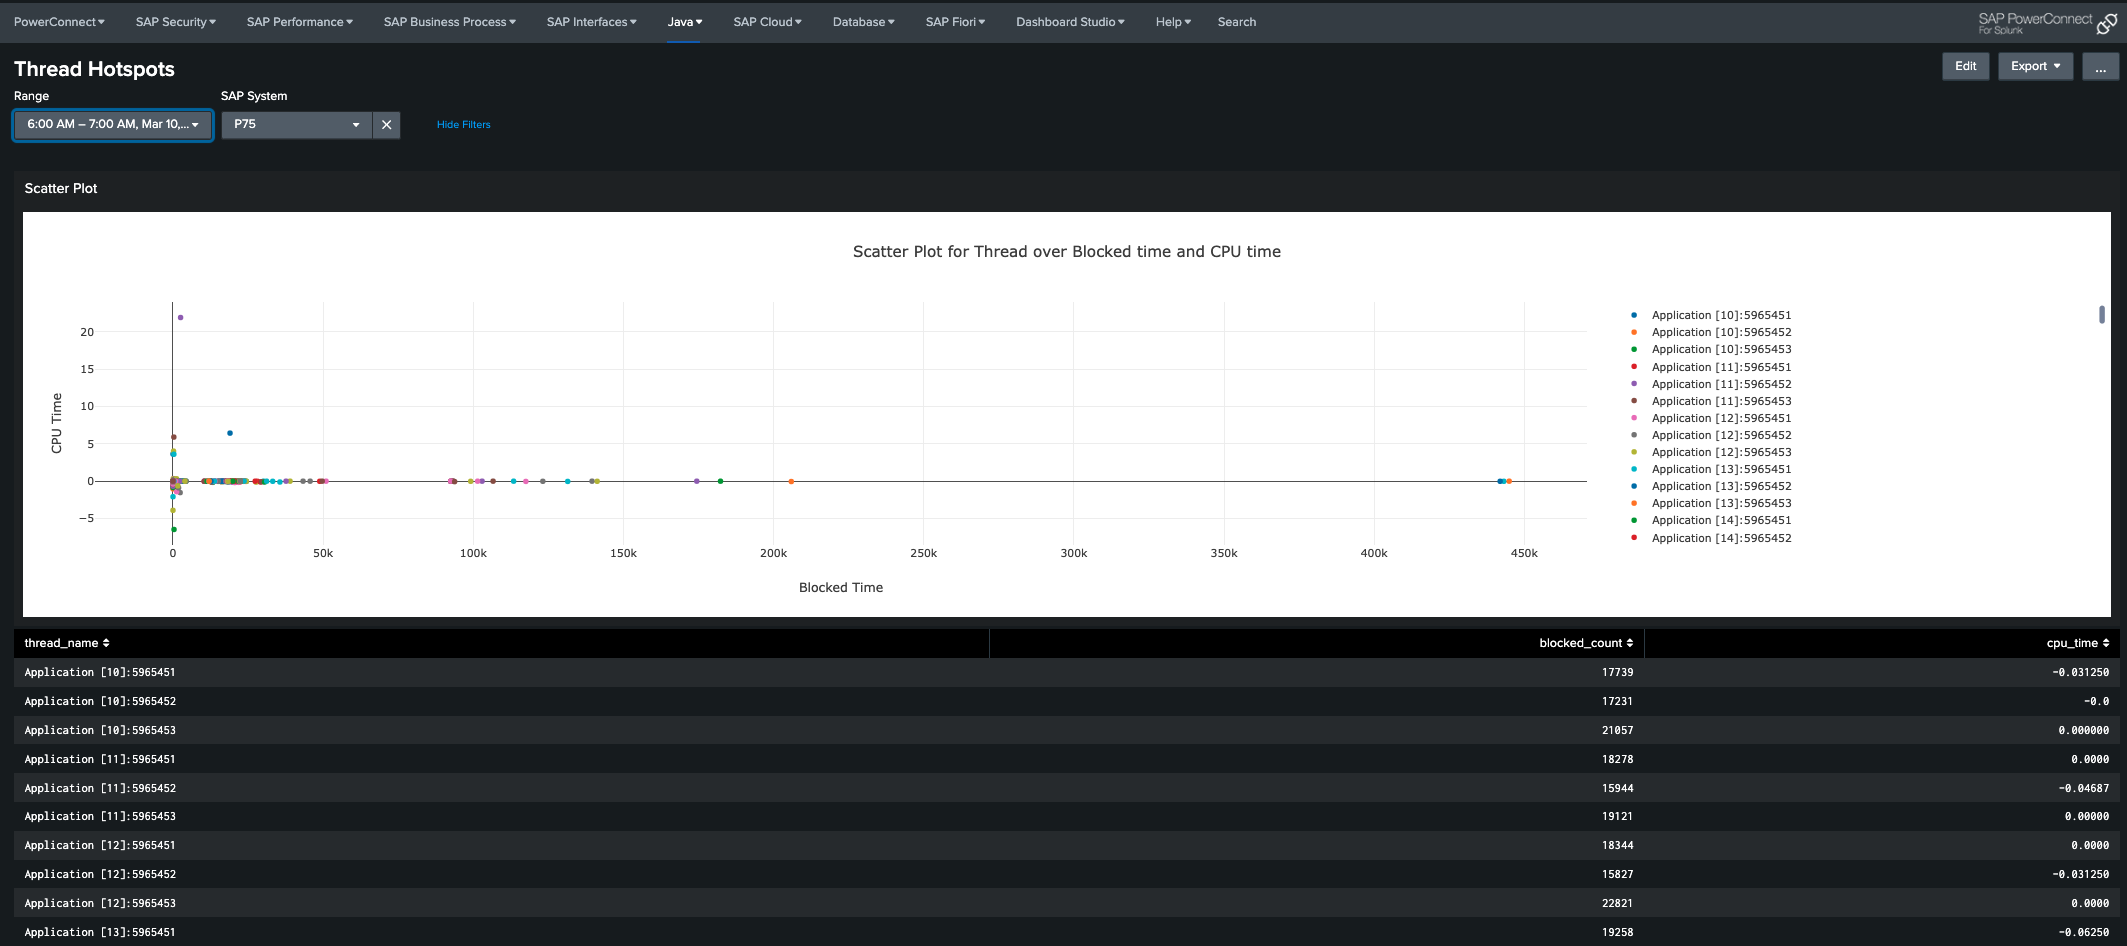The width and height of the screenshot is (2127, 946).
Task: Sort table by thread_name column arrows
Action: pyautogui.click(x=106, y=643)
